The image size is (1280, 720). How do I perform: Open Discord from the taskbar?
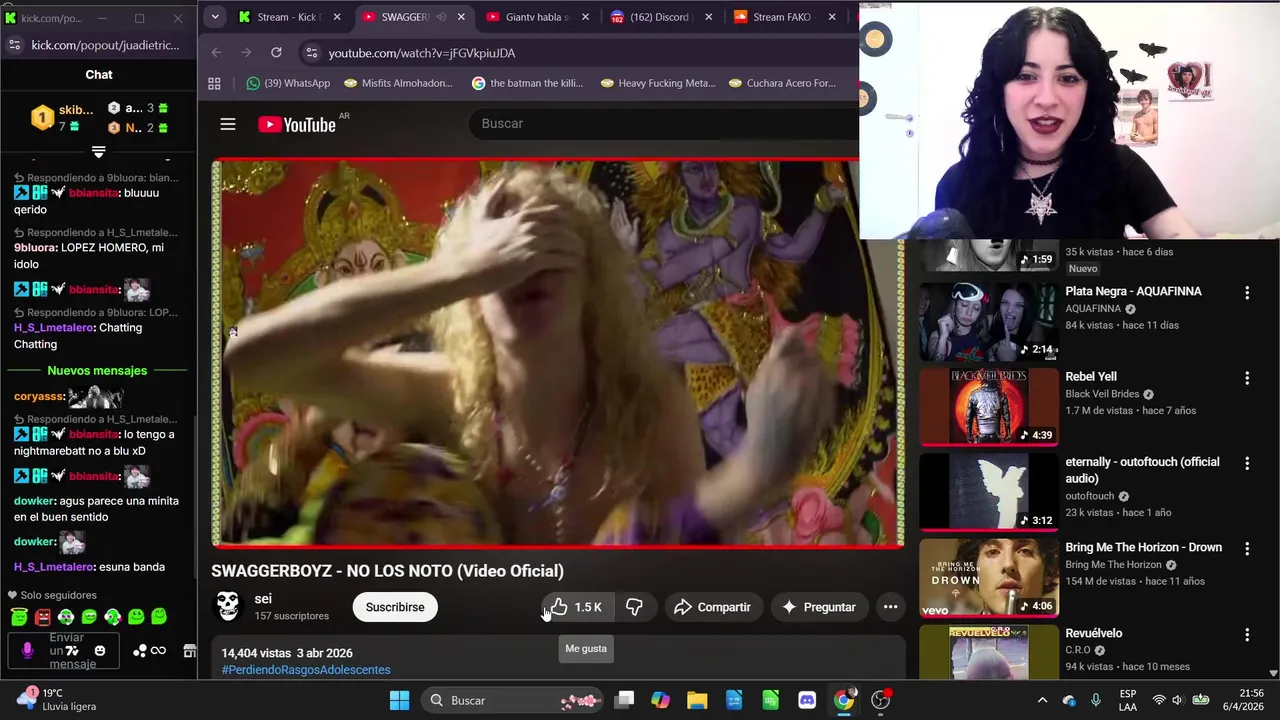[x=807, y=700]
